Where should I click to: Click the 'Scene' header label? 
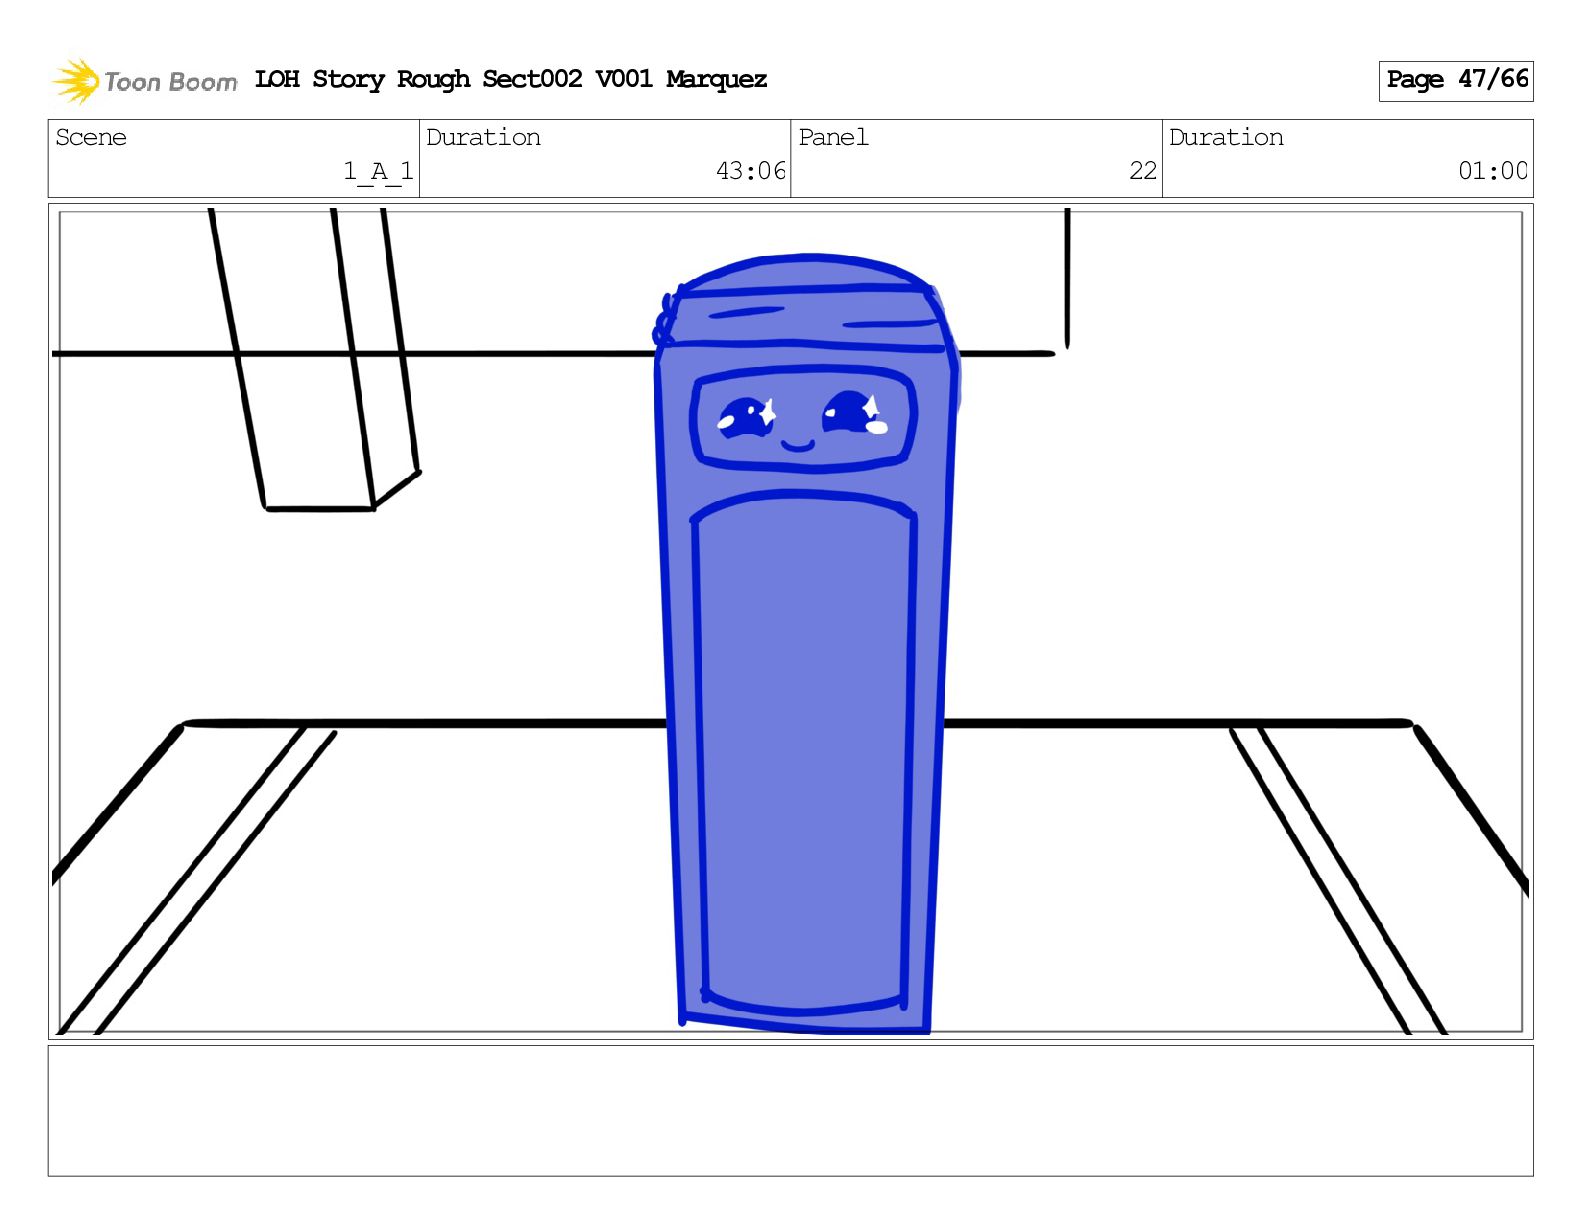click(x=91, y=137)
